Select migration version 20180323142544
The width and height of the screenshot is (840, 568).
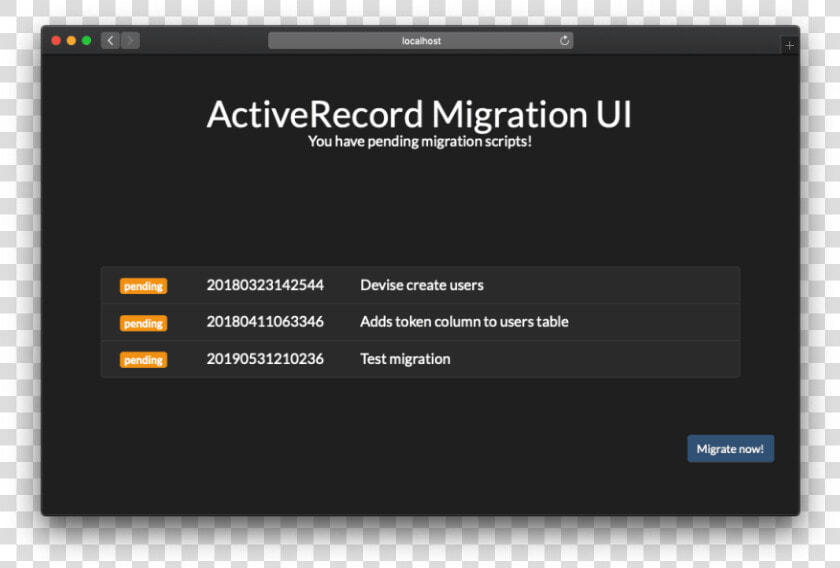[265, 285]
